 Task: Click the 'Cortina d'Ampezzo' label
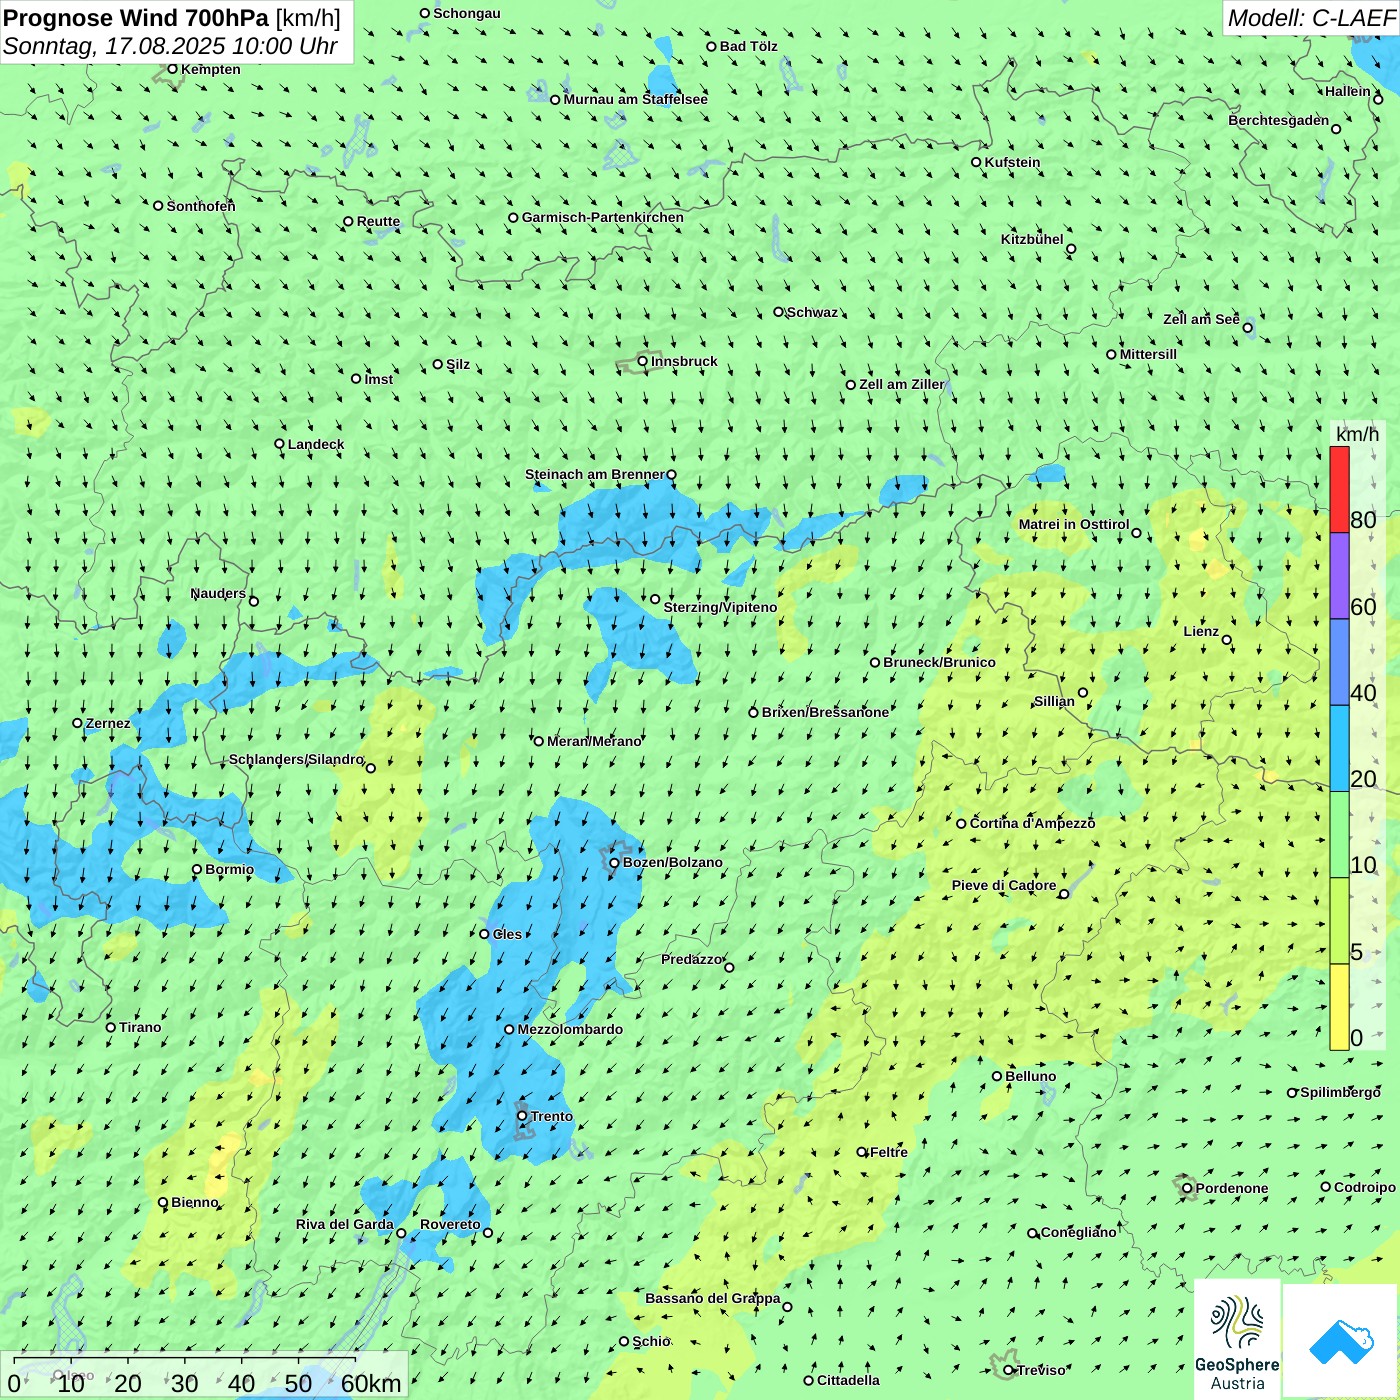pos(1032,823)
